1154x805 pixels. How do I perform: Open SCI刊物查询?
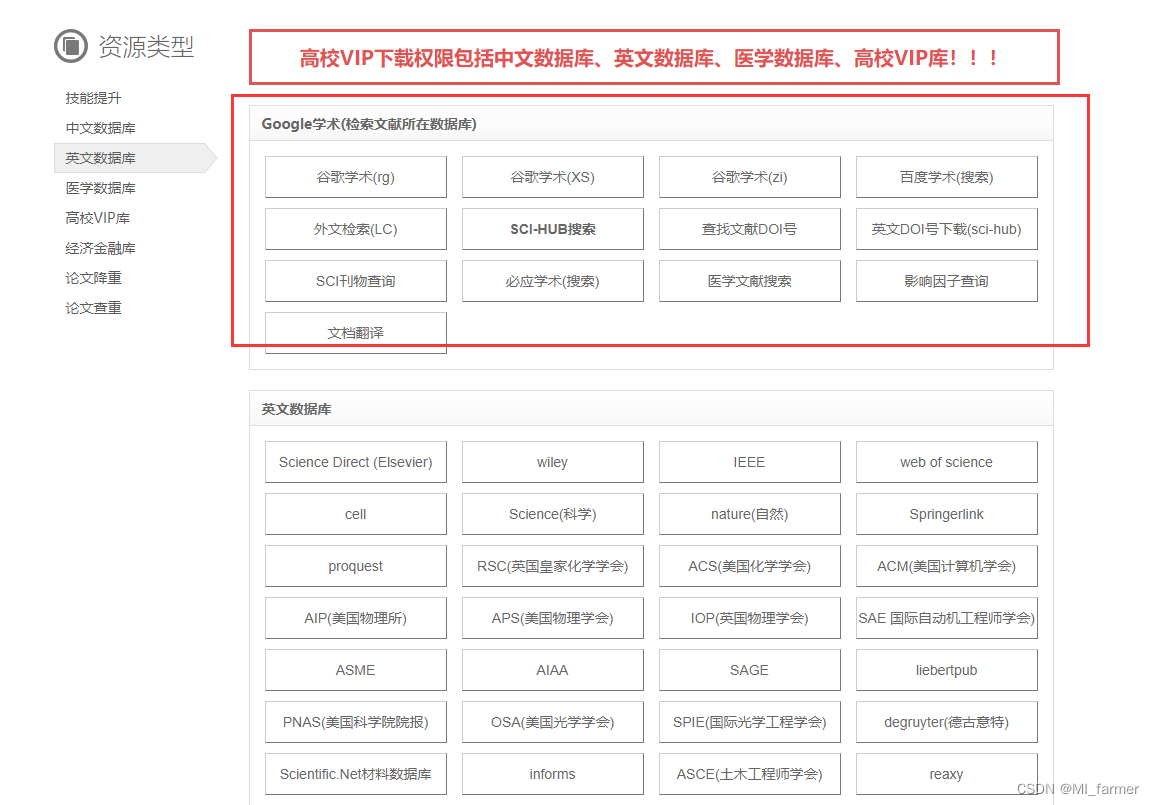[355, 281]
